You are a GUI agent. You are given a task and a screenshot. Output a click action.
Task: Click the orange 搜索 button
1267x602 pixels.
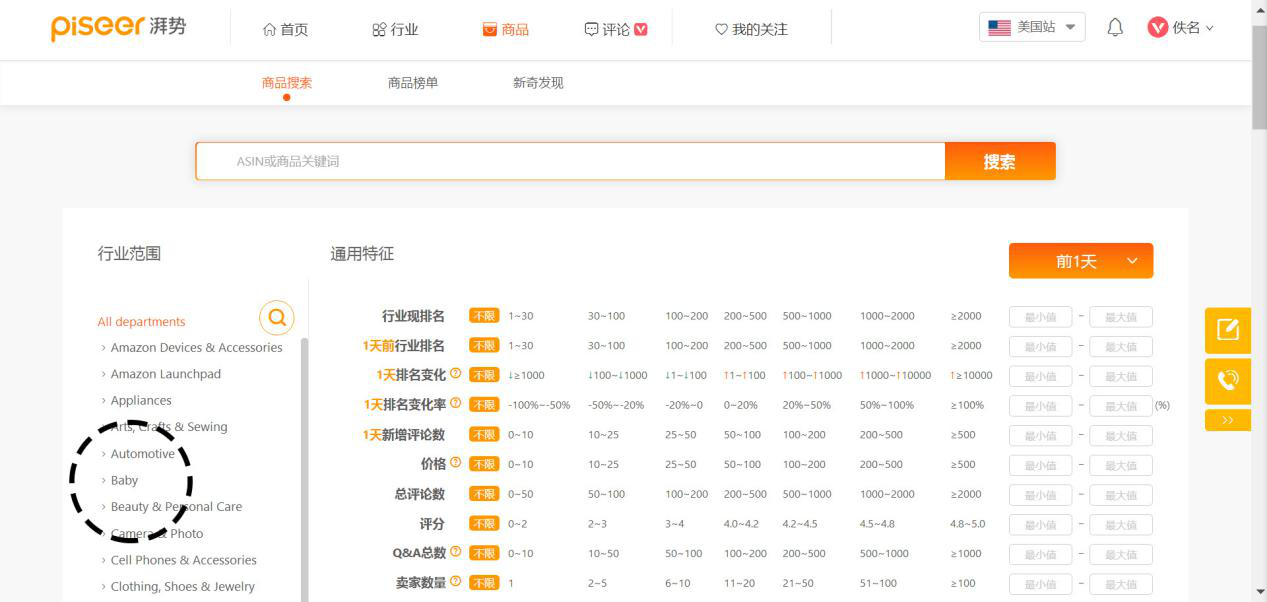click(x=999, y=161)
